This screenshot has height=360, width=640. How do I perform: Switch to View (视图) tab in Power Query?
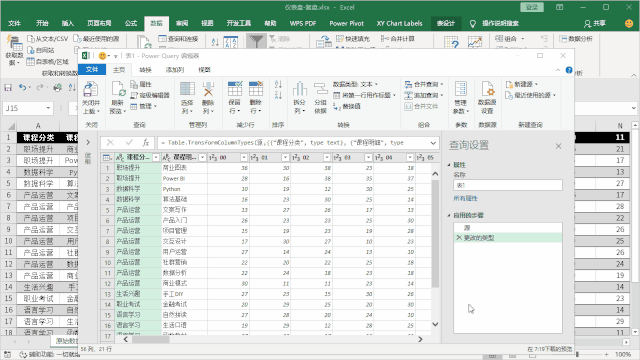tap(204, 70)
